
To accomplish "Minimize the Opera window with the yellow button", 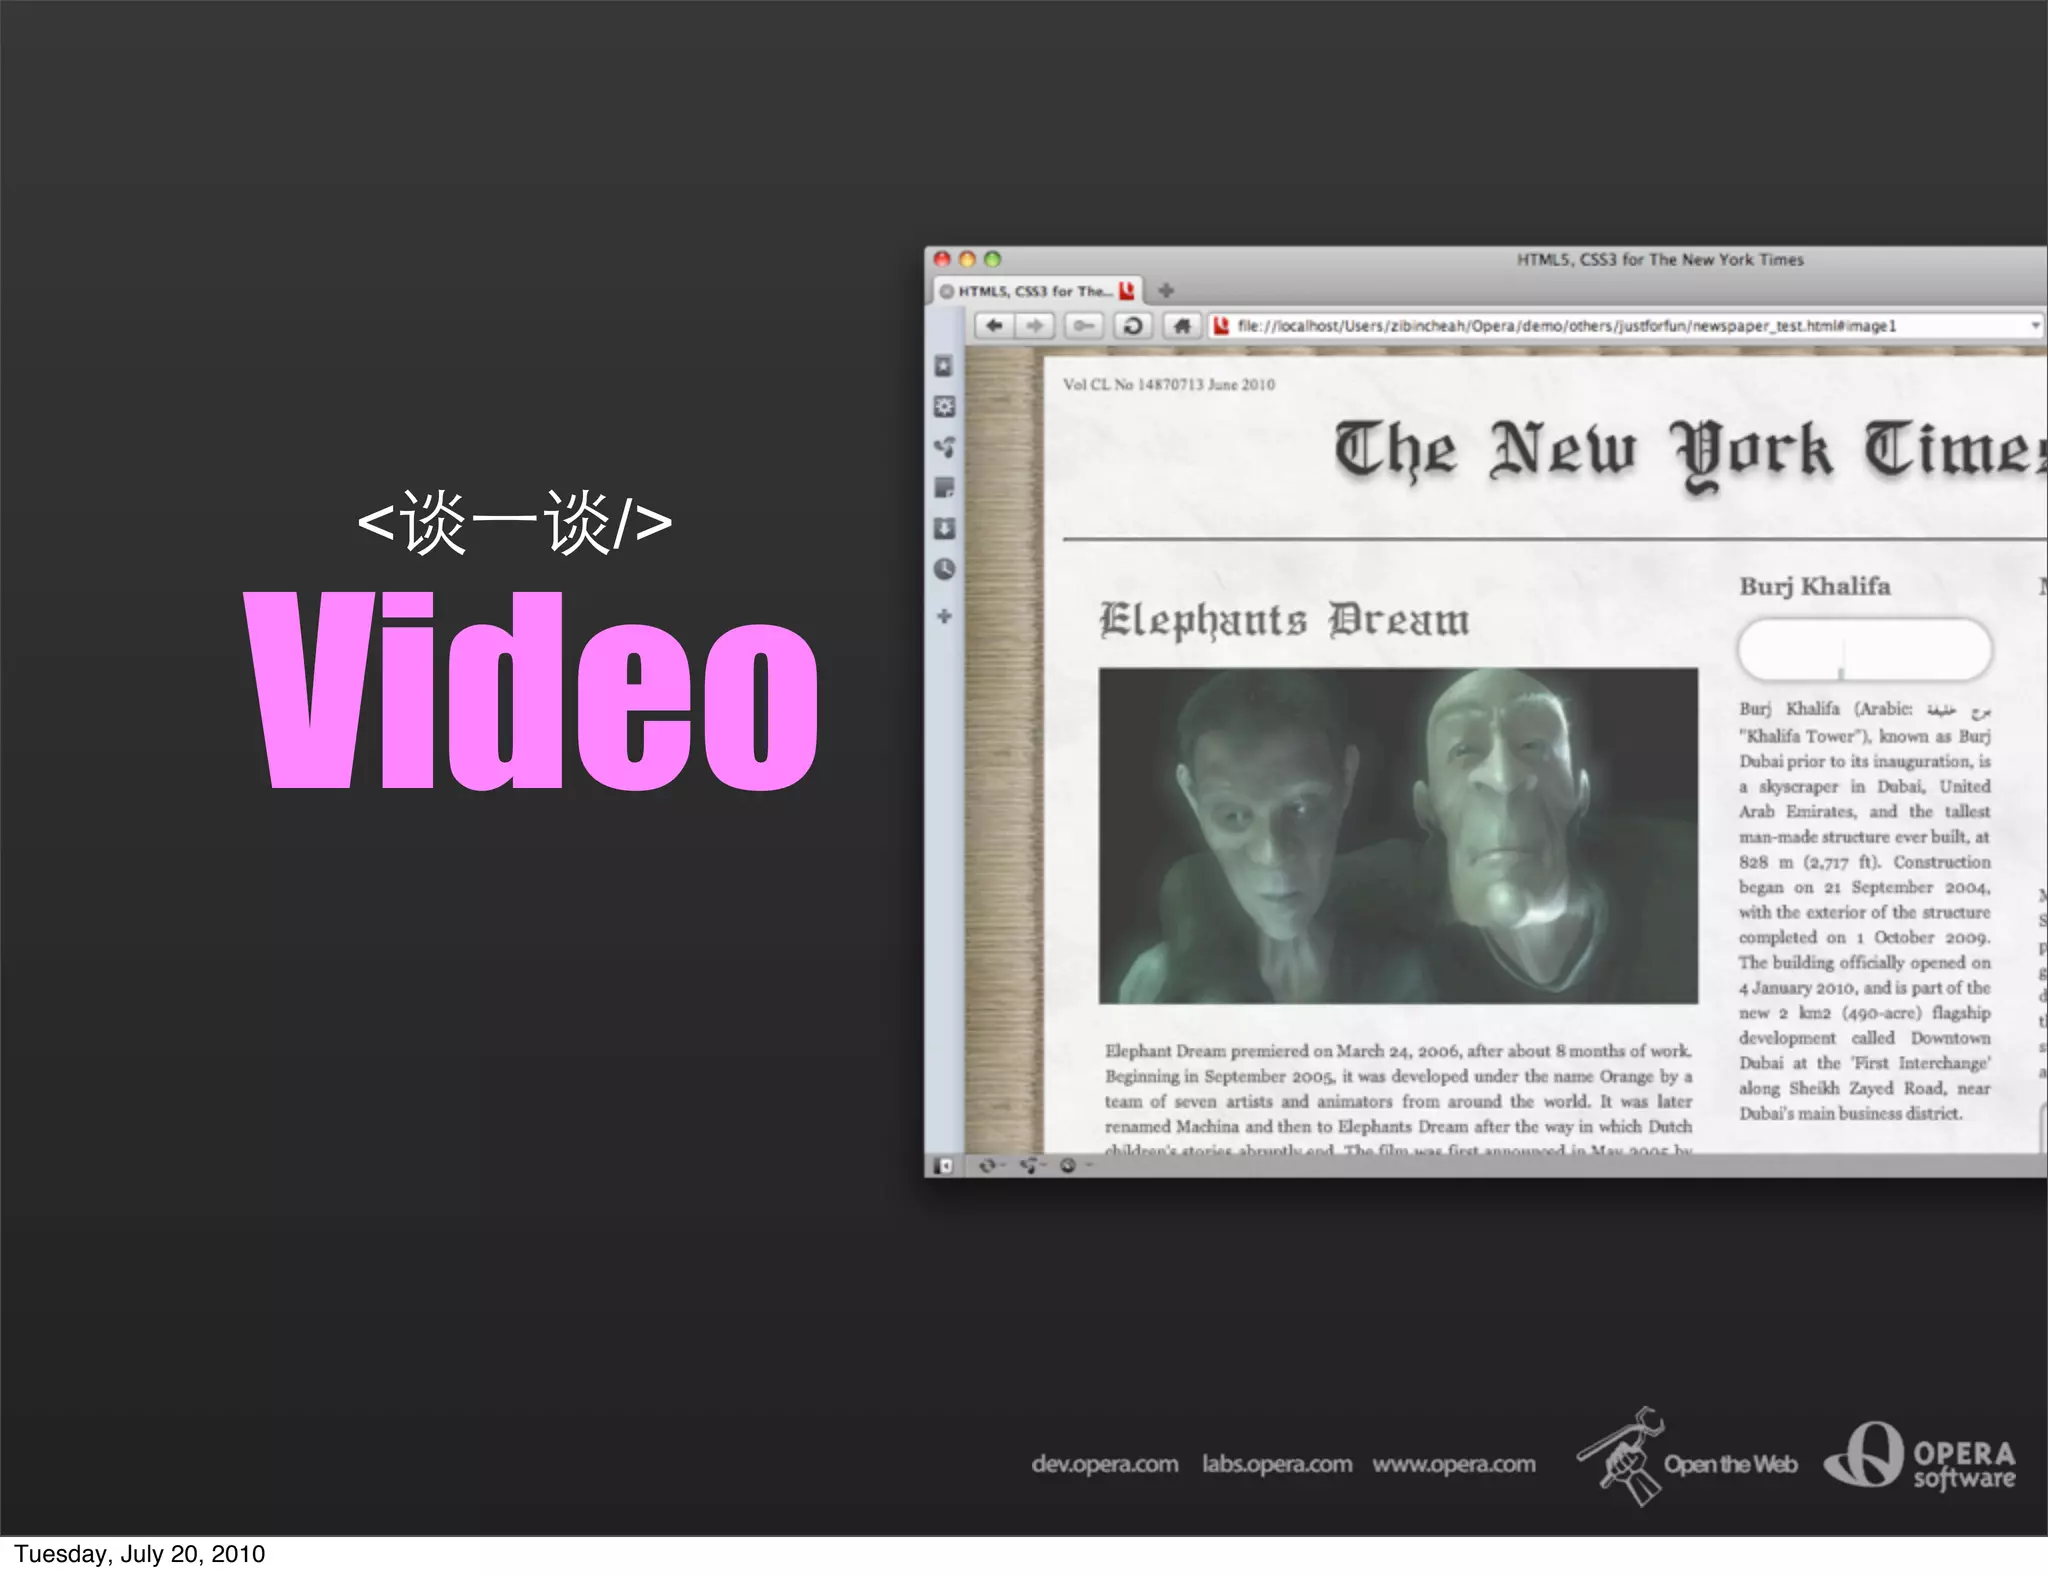I will click(x=967, y=259).
